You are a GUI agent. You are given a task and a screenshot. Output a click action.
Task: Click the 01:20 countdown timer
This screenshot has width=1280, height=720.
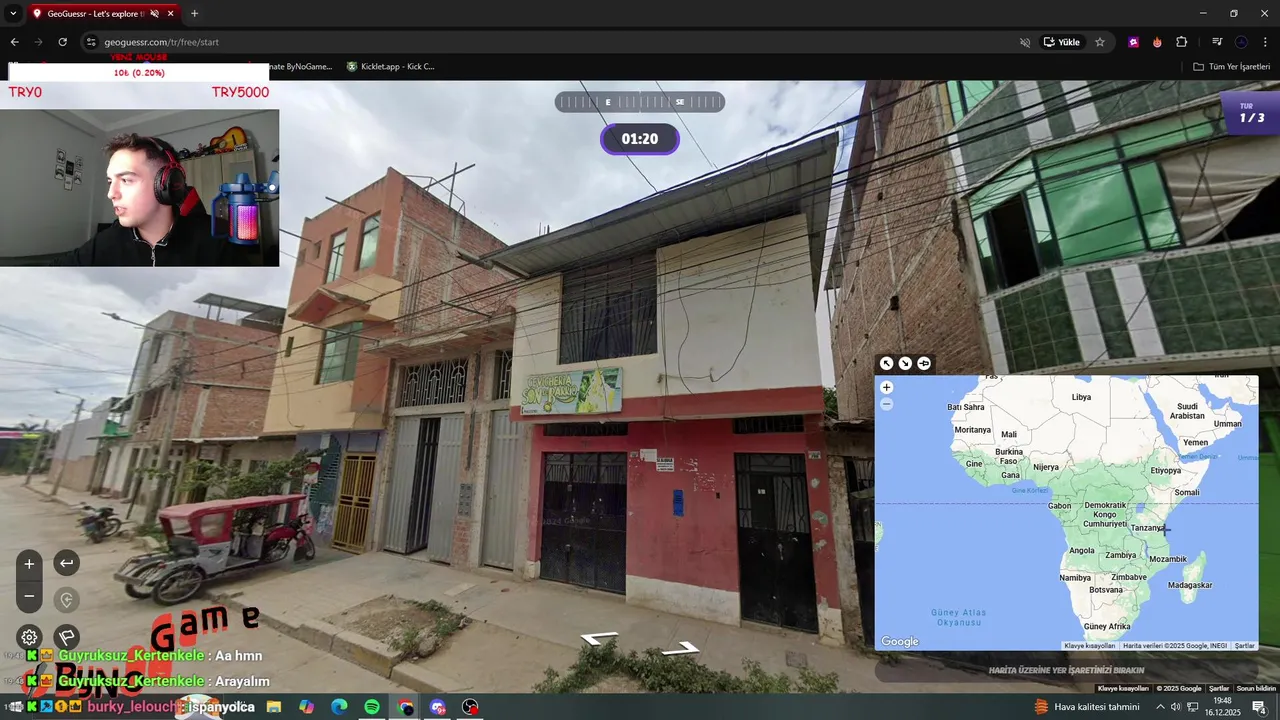pos(640,139)
